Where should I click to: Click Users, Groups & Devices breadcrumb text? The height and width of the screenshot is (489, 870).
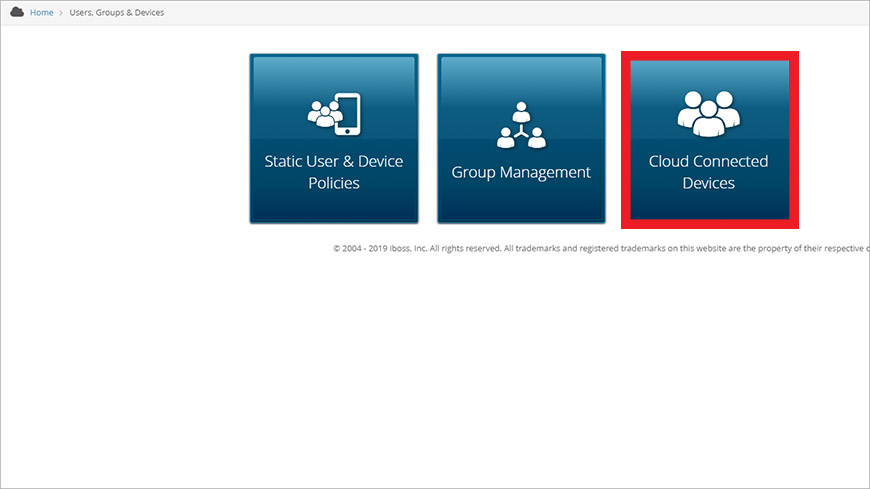pyautogui.click(x=117, y=12)
